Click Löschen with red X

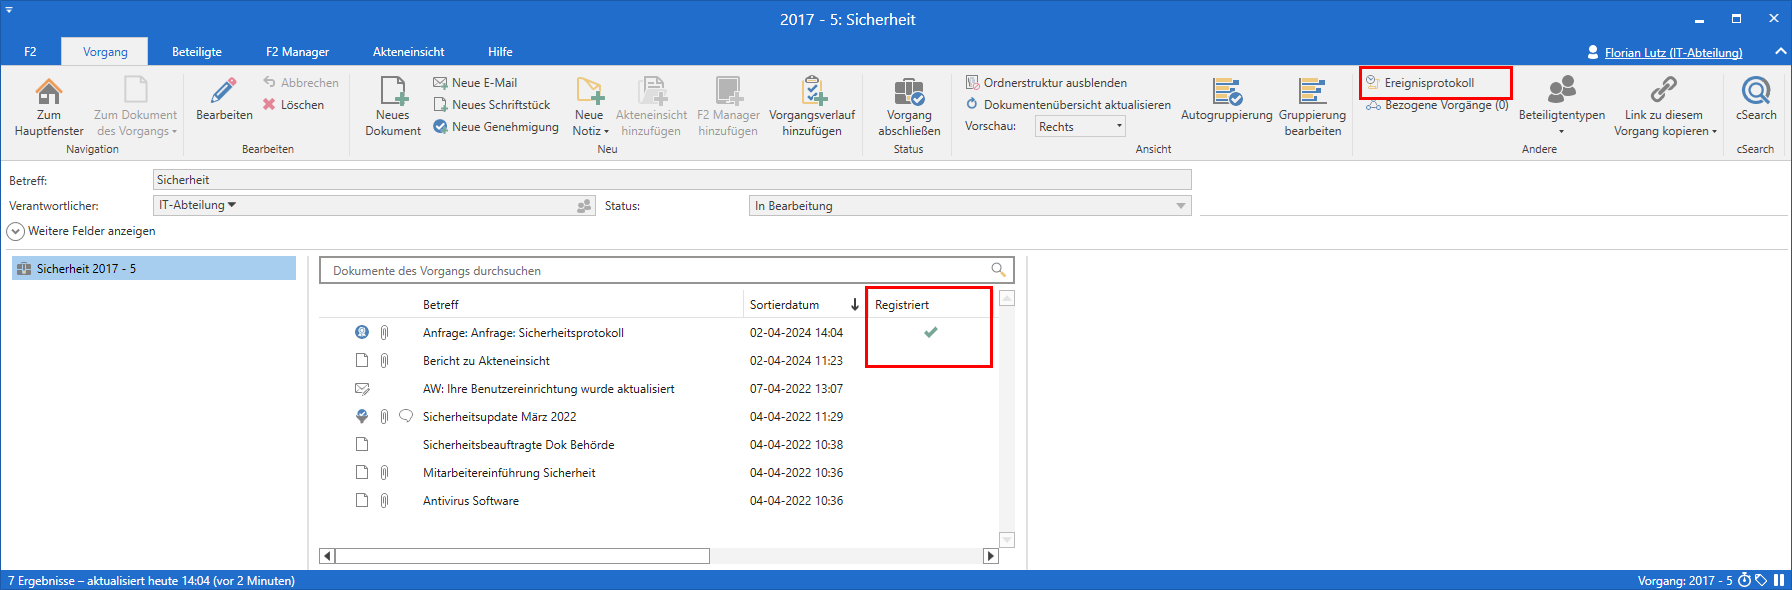pos(294,105)
